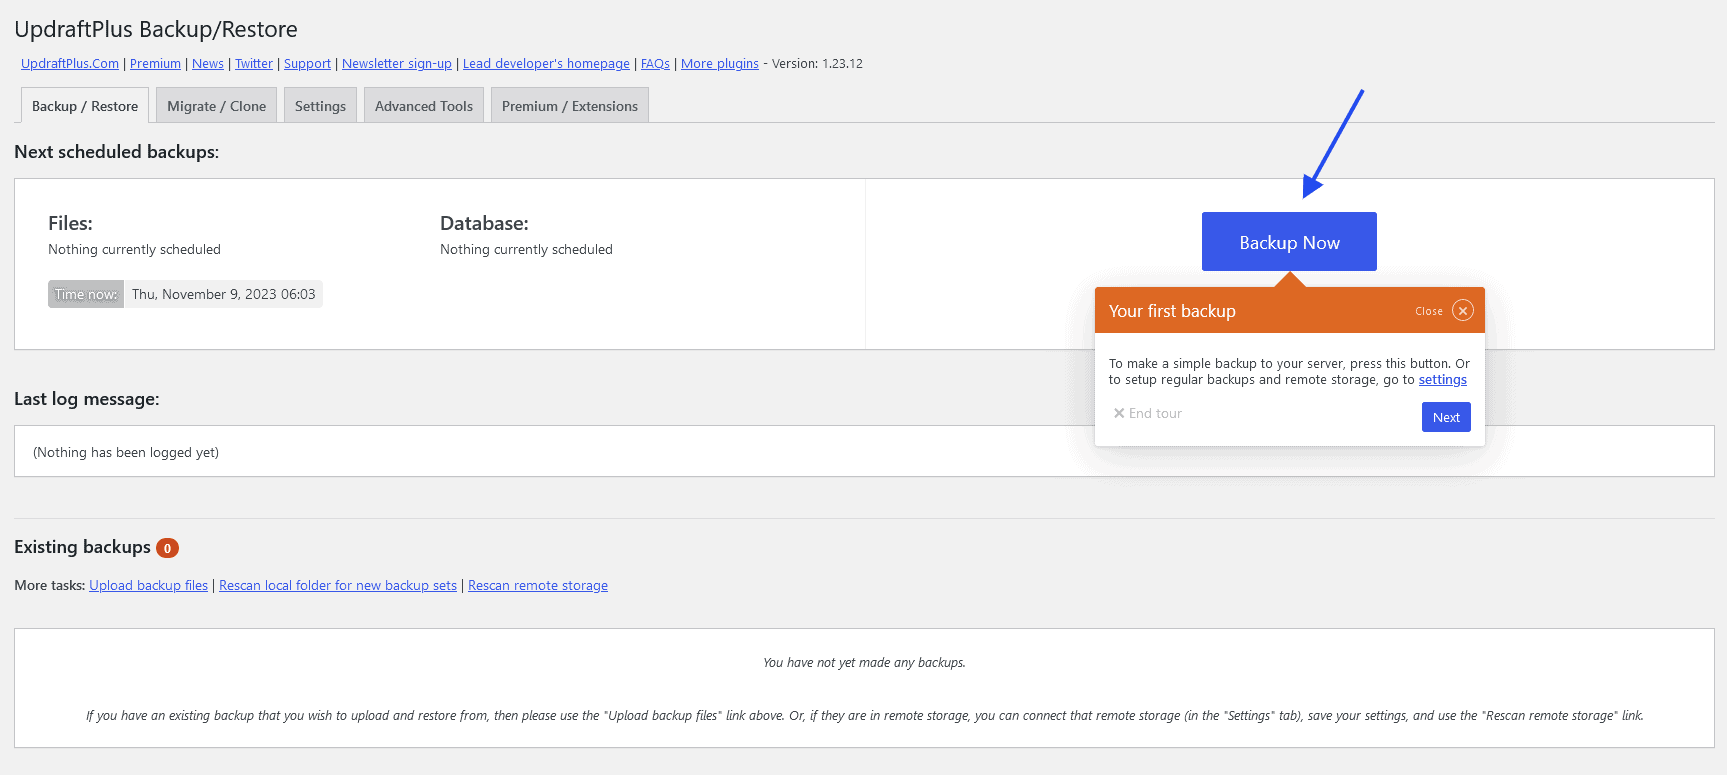
Task: Click the Support link
Action: [307, 64]
